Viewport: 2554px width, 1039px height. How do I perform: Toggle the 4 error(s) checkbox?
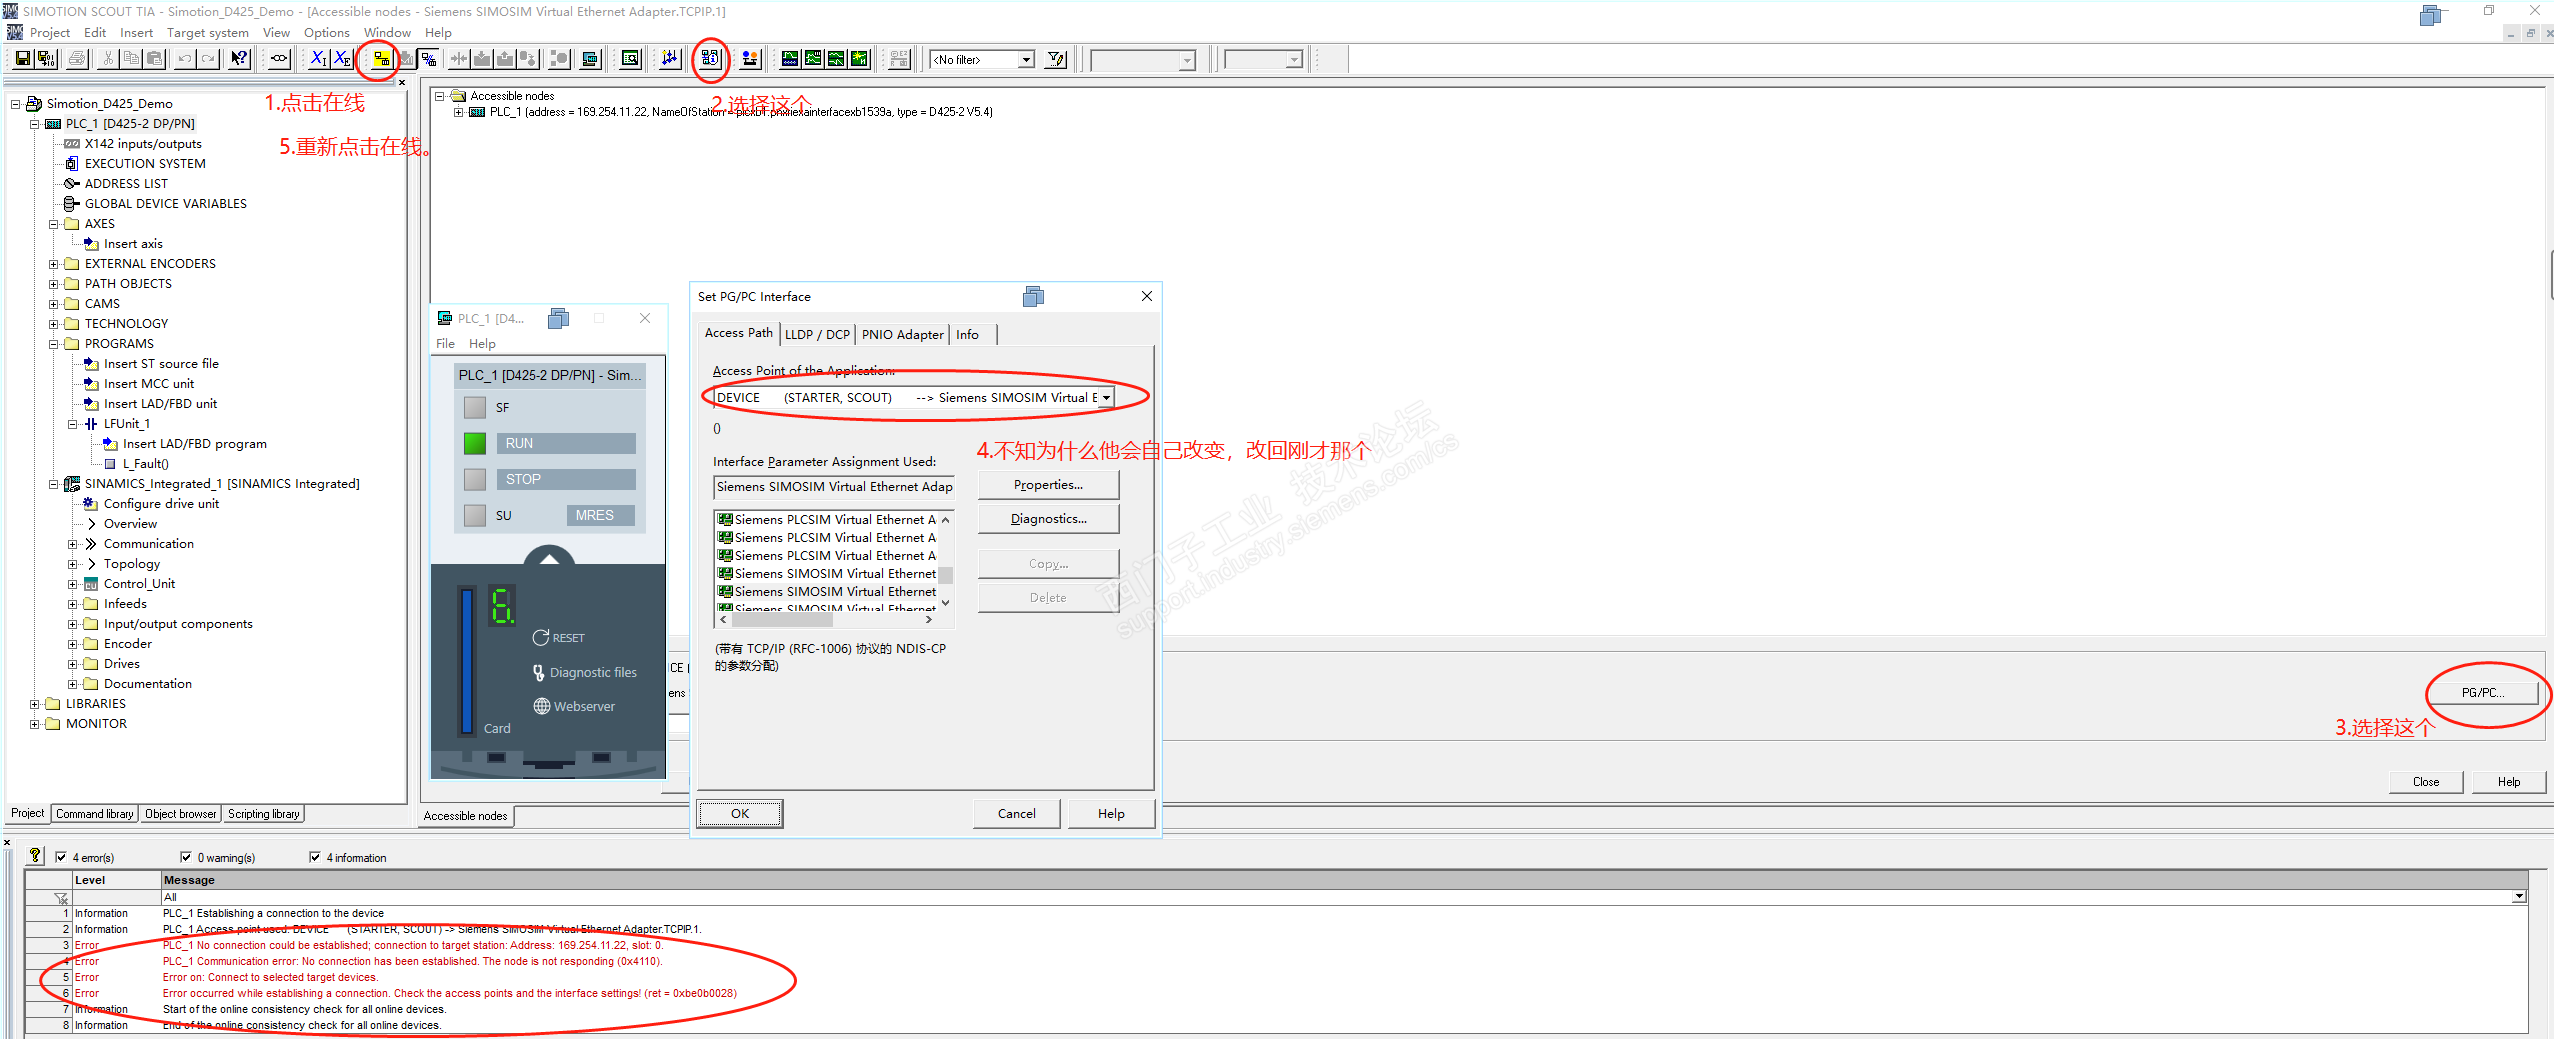[x=61, y=858]
